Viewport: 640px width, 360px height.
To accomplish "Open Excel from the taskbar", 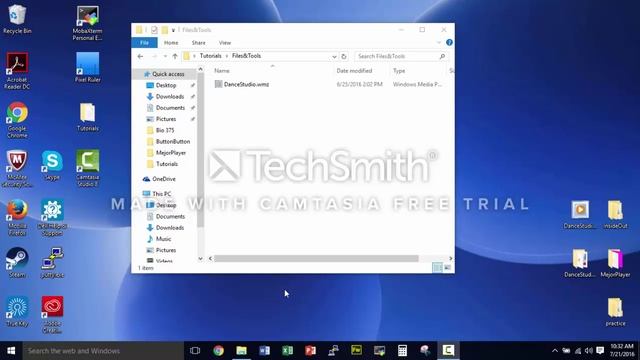I will pos(287,351).
